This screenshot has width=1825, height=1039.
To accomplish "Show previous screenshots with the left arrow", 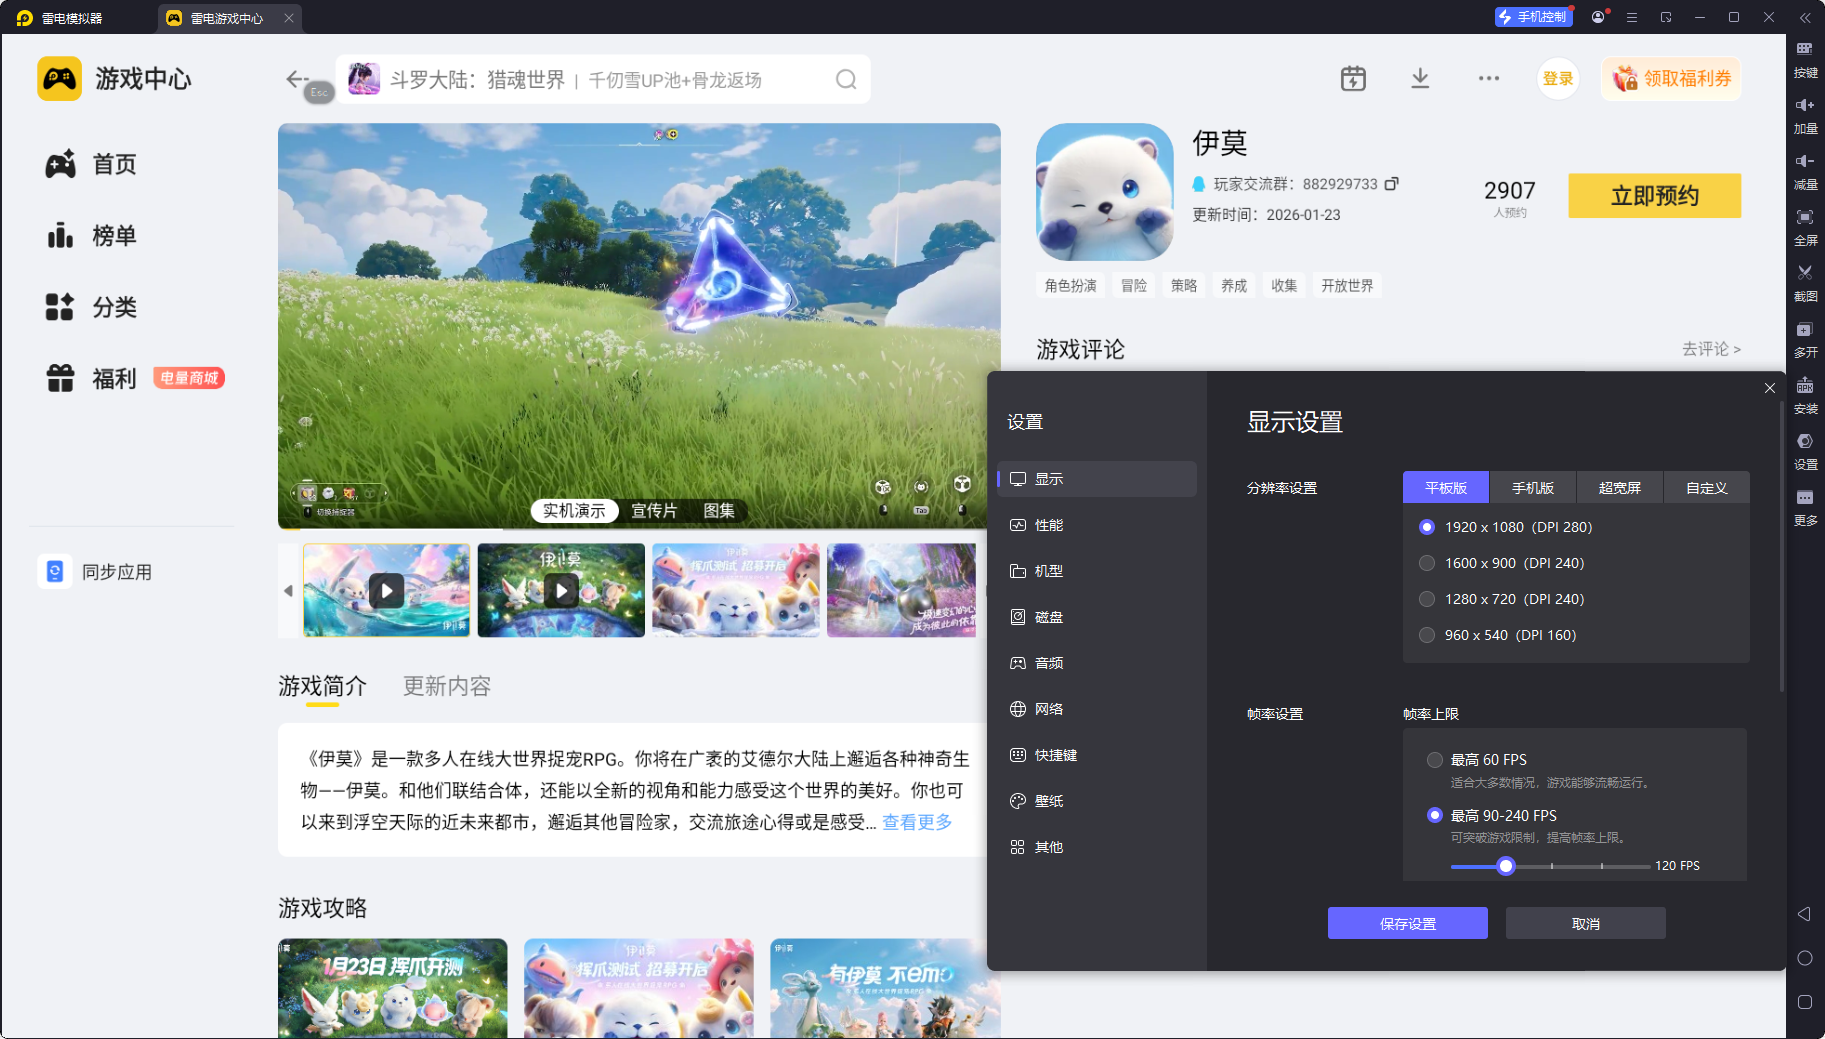I will click(x=288, y=591).
